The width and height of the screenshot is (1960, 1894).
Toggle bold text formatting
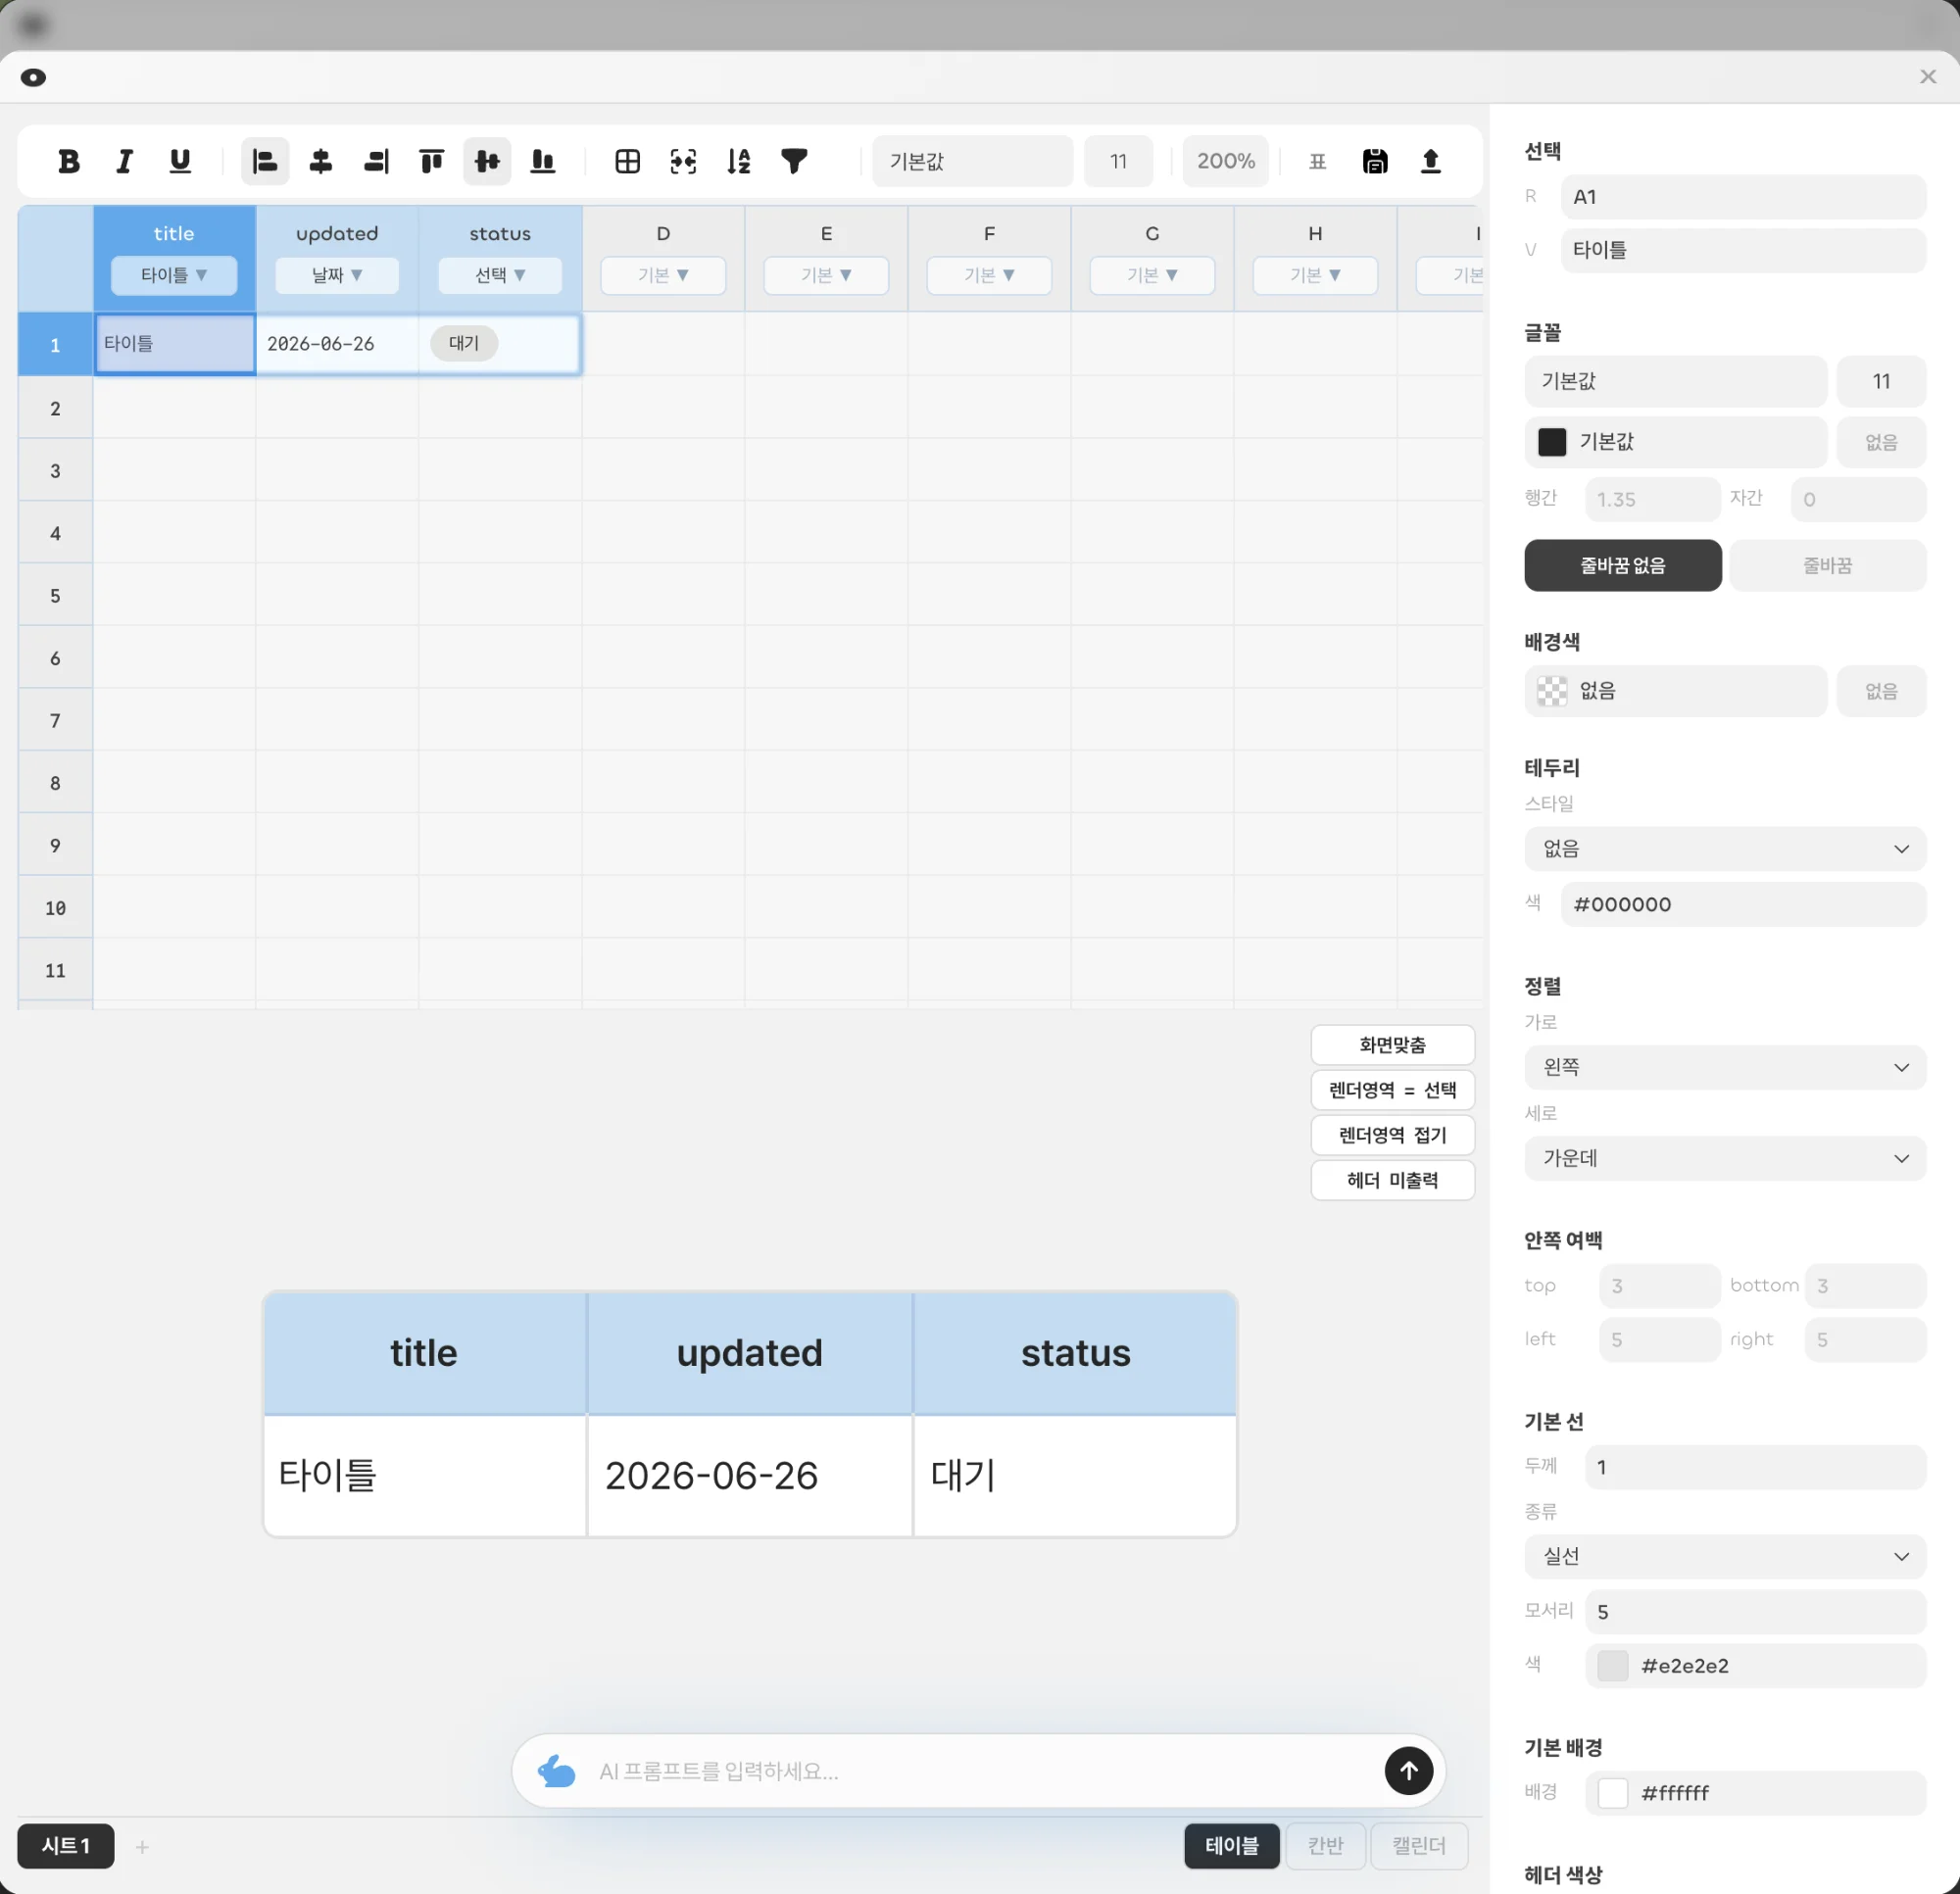pos(68,161)
